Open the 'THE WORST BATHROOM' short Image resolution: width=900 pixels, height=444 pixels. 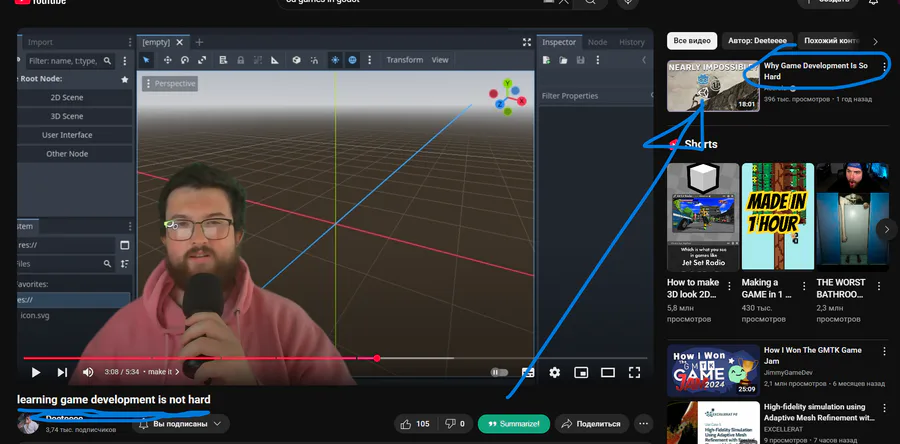tap(852, 216)
